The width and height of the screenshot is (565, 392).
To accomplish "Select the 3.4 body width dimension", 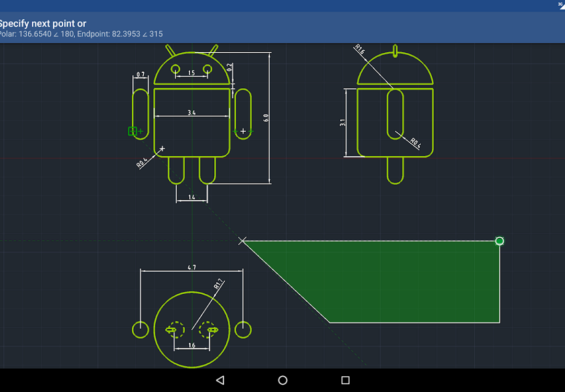I will click(192, 113).
